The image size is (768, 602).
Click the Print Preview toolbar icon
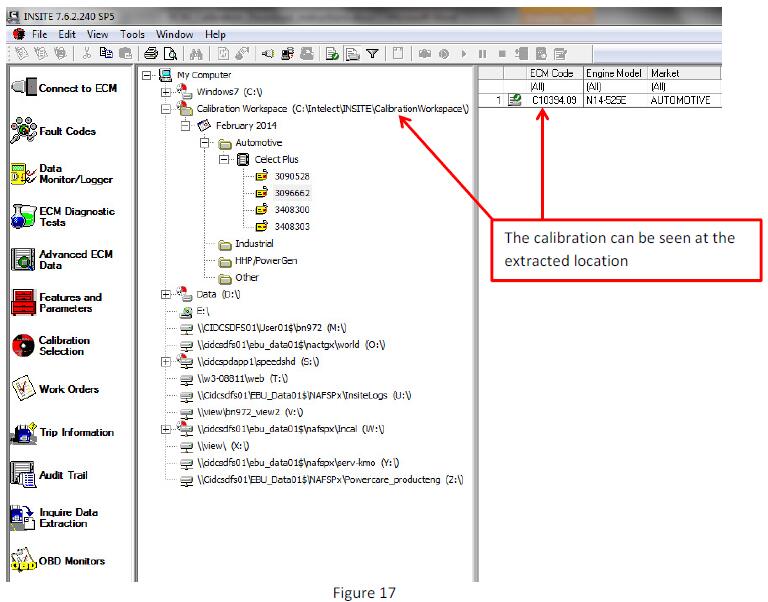[170, 53]
